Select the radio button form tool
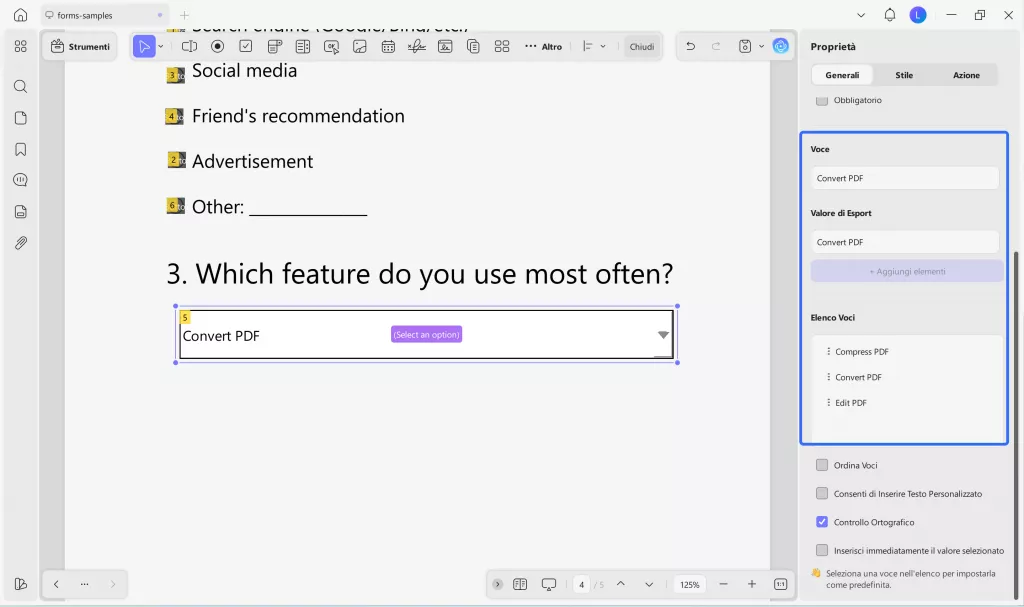 pyautogui.click(x=217, y=46)
